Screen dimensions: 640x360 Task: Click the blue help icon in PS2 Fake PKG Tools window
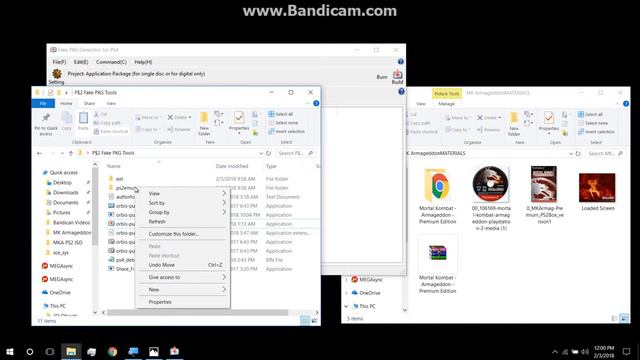point(316,103)
